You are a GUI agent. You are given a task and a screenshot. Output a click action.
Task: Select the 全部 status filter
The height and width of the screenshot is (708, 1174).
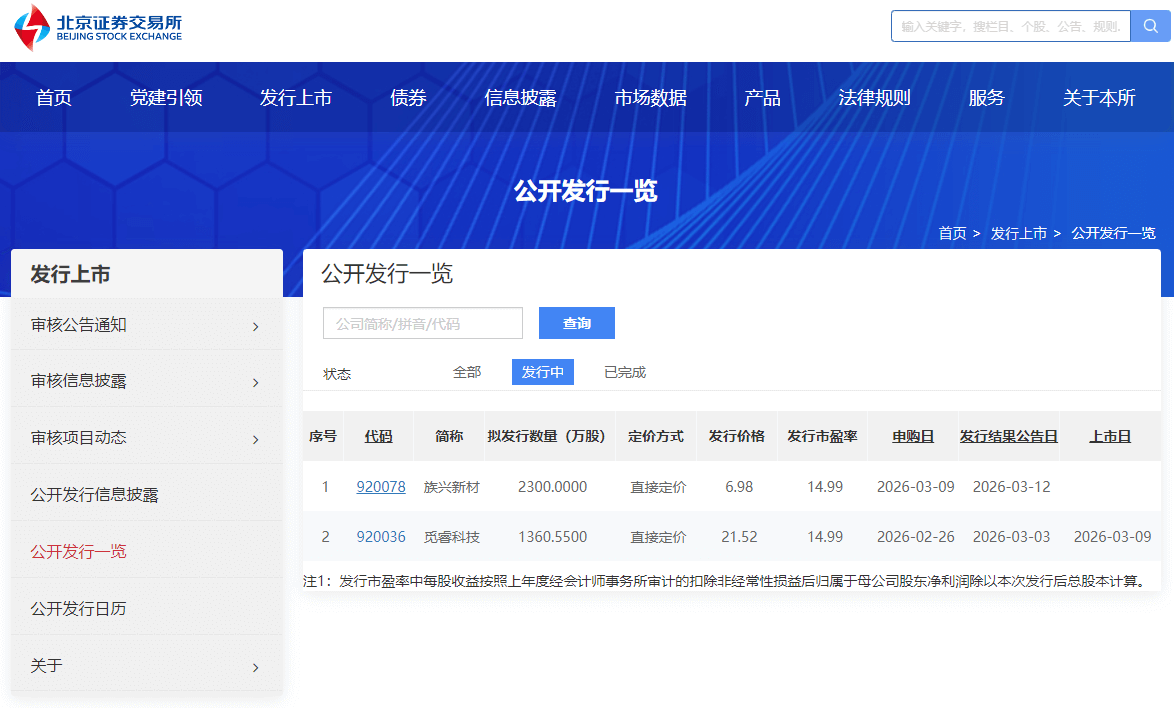point(467,372)
